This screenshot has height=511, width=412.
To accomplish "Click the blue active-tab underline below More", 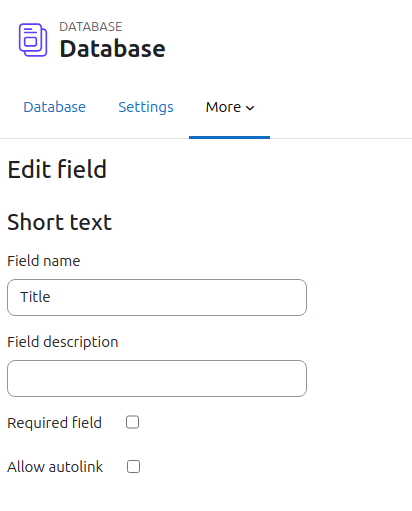I will click(x=229, y=137).
